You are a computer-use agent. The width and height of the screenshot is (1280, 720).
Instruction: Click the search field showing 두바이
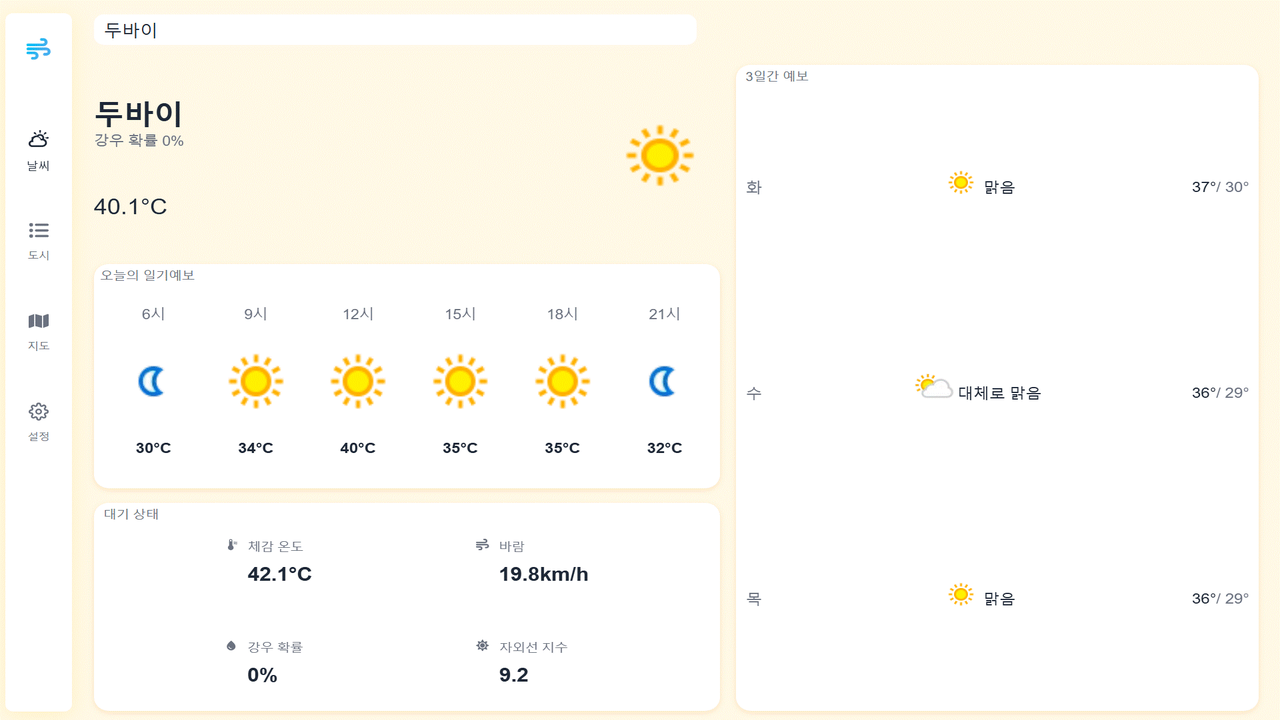click(x=395, y=29)
